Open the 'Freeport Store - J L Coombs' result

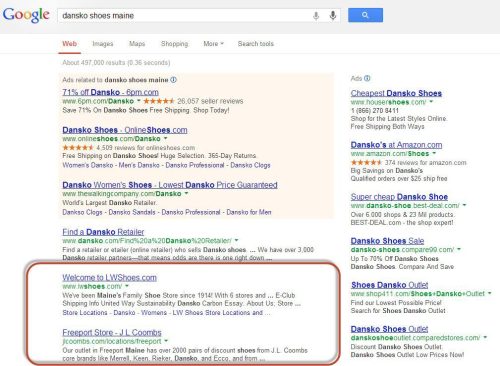point(112,332)
